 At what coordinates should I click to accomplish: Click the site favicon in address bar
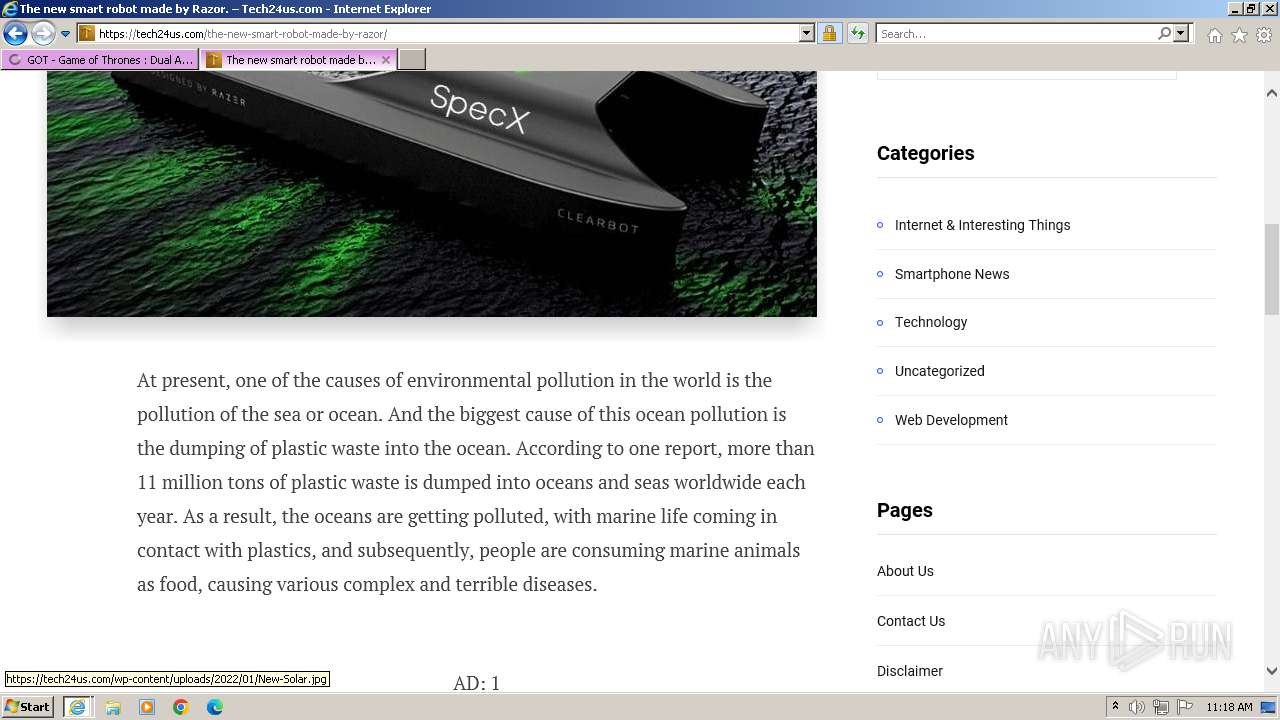[x=87, y=33]
